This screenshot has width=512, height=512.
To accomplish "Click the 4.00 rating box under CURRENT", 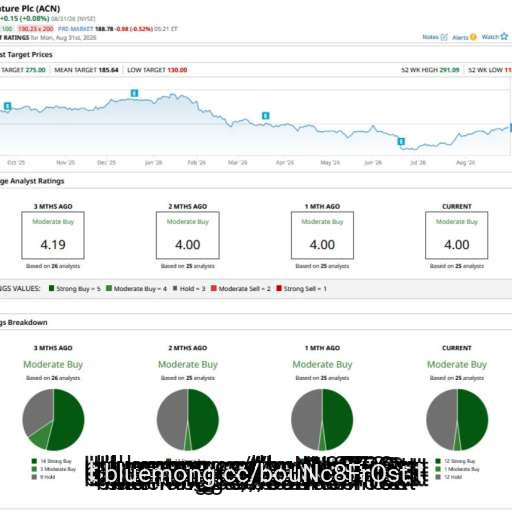I will [x=457, y=235].
